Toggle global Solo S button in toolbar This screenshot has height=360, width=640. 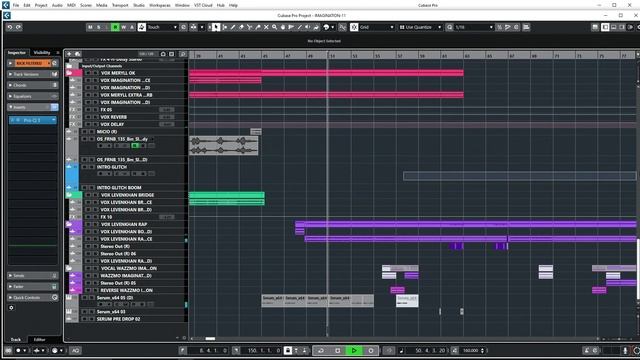coord(98,27)
